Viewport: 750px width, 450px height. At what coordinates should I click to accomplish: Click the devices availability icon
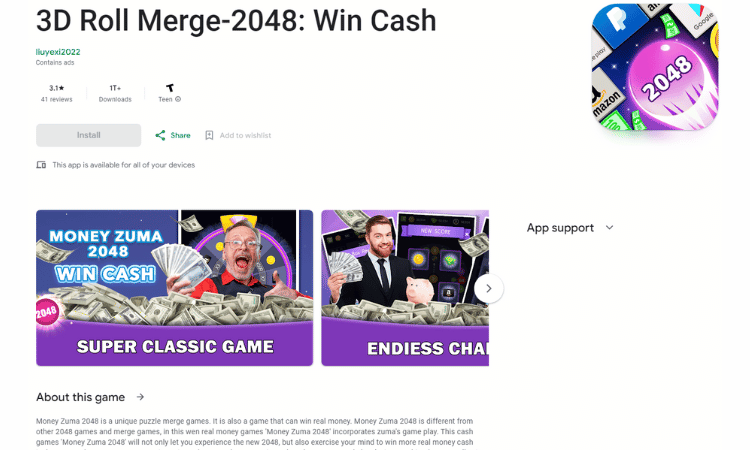coord(42,165)
